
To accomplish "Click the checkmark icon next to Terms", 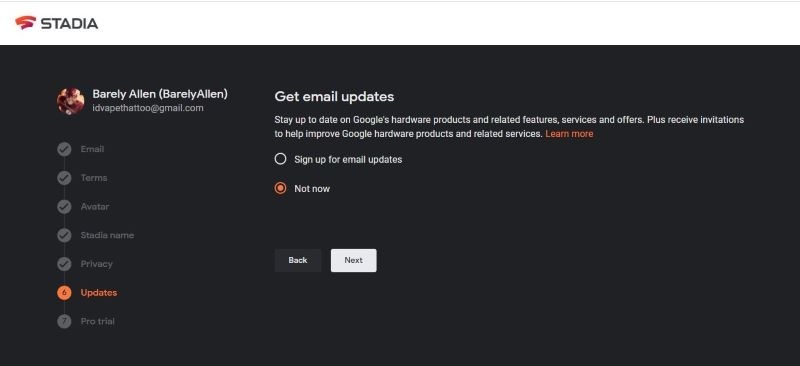I will coord(64,178).
